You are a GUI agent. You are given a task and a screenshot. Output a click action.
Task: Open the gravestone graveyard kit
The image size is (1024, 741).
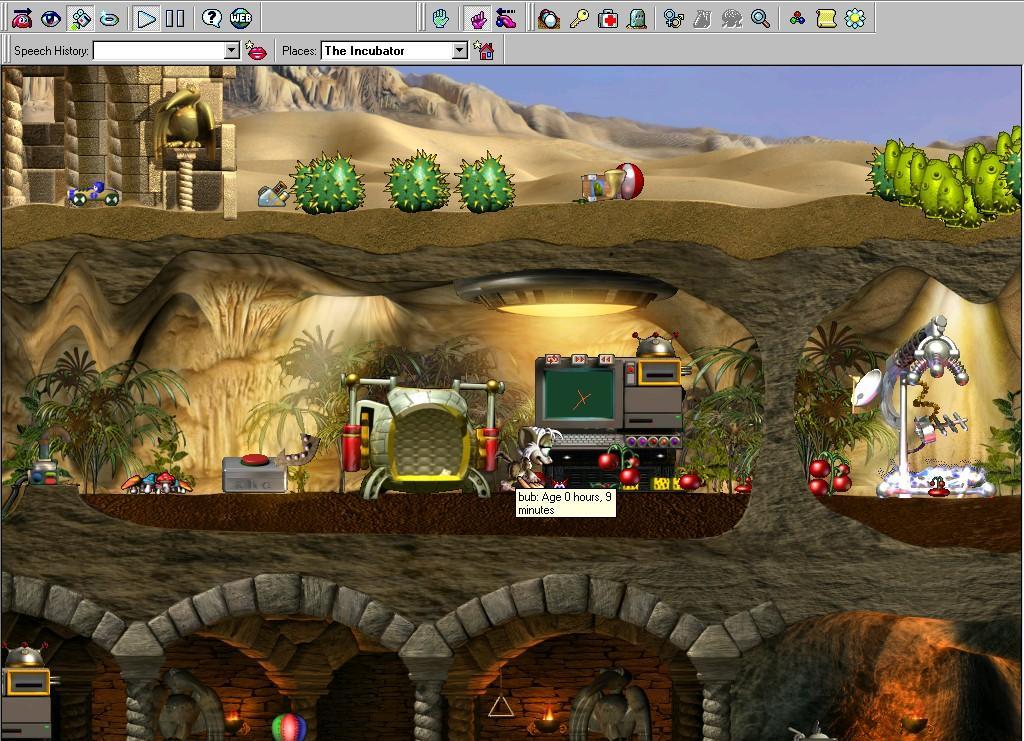(x=637, y=18)
